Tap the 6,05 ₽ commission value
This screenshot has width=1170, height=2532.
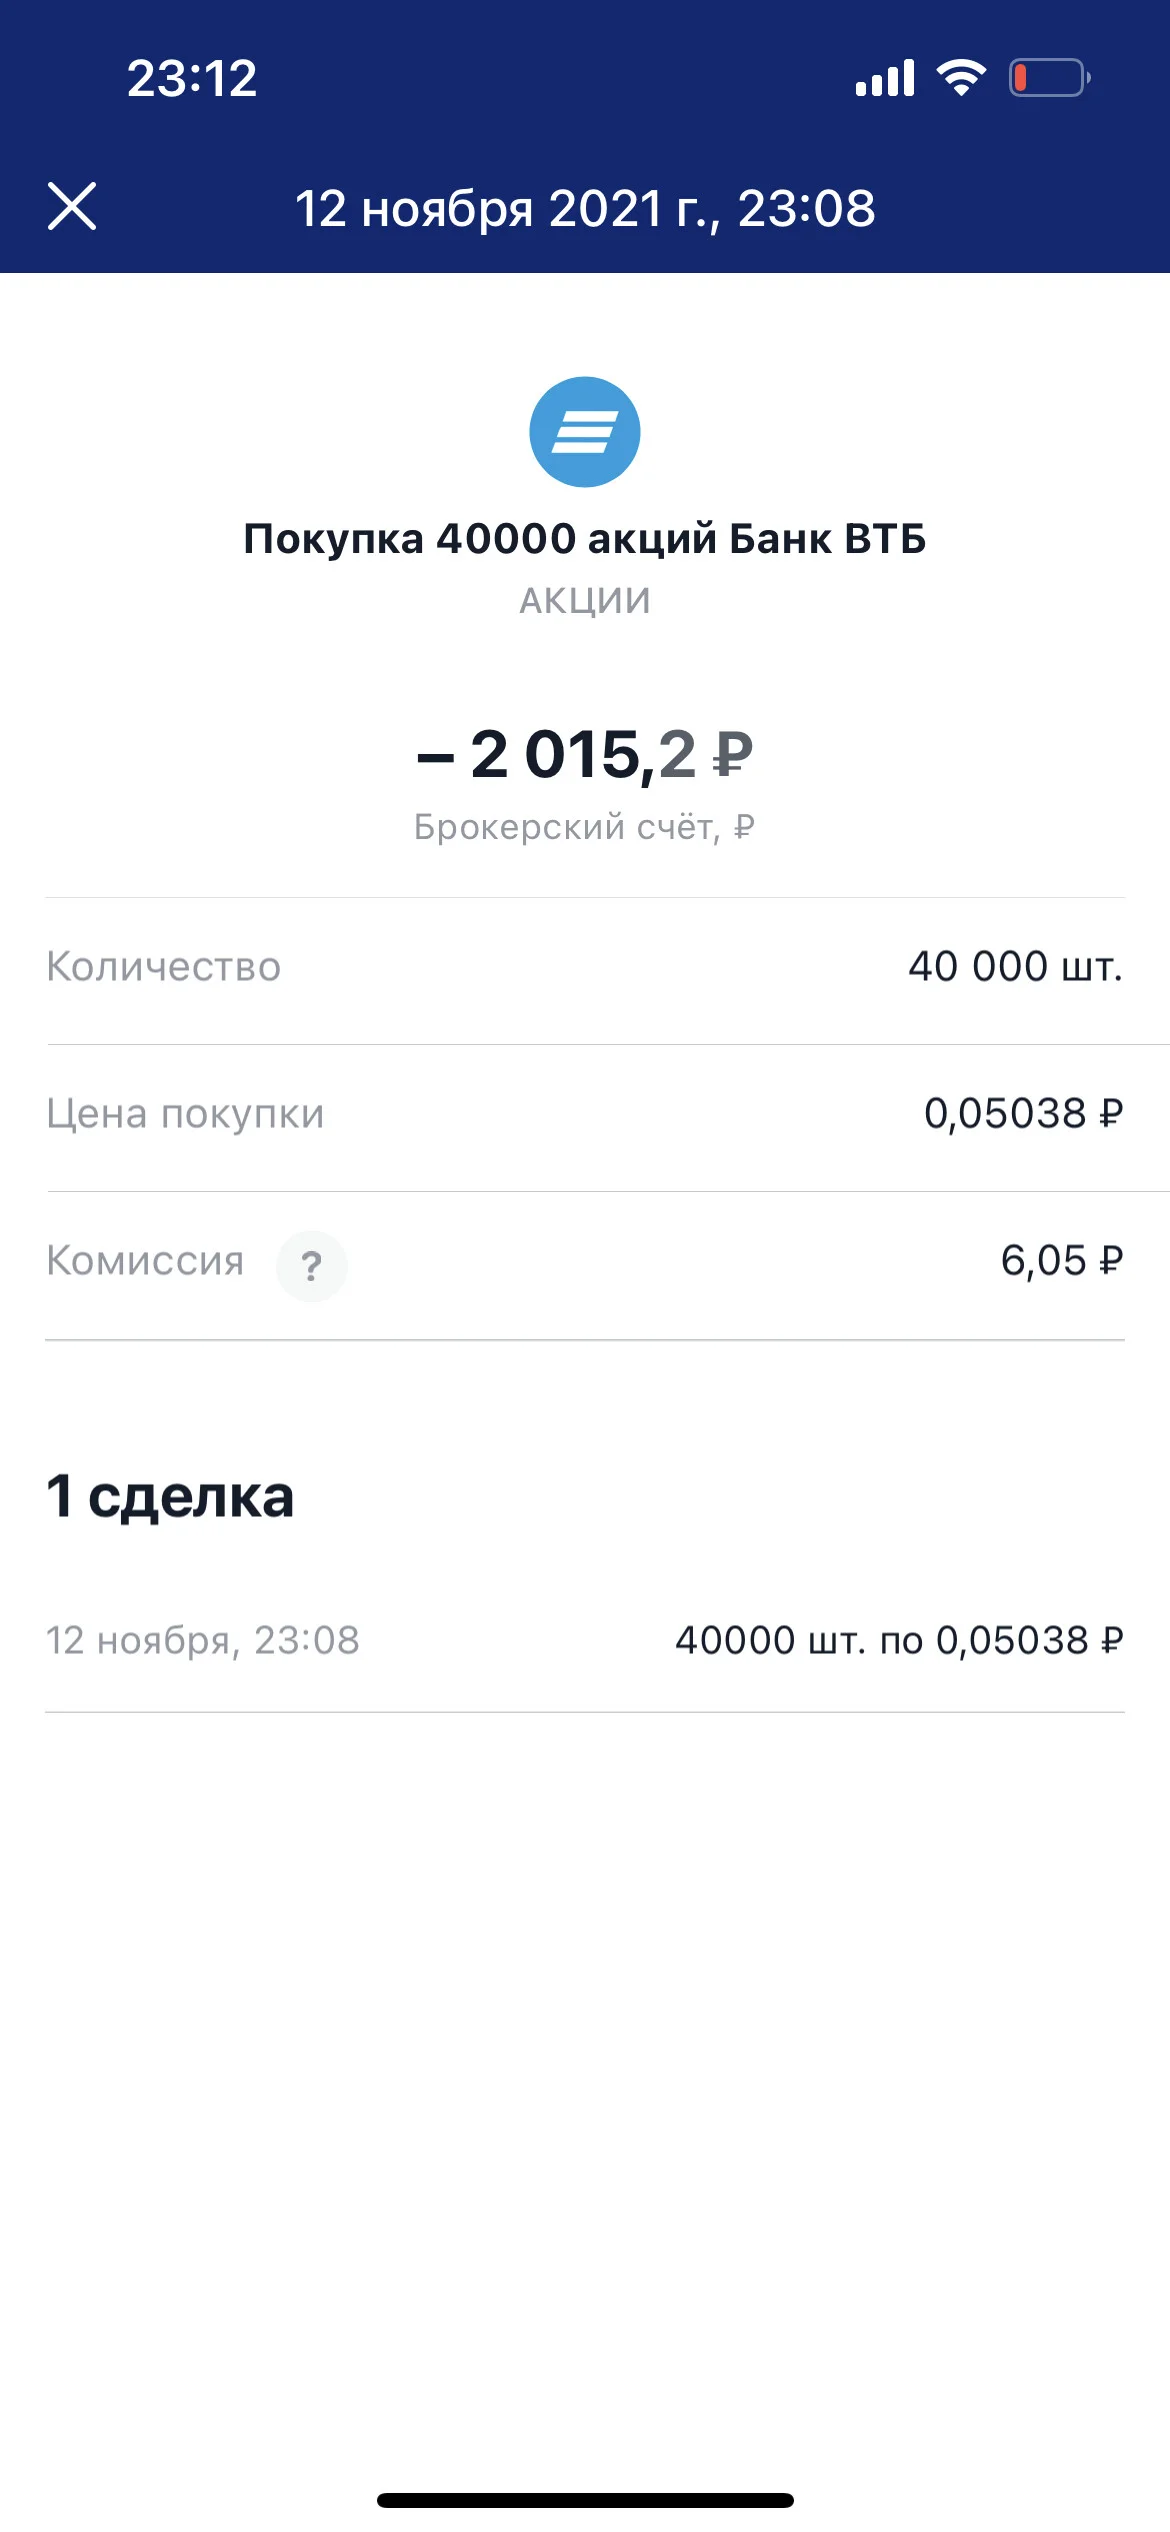click(x=1062, y=1261)
